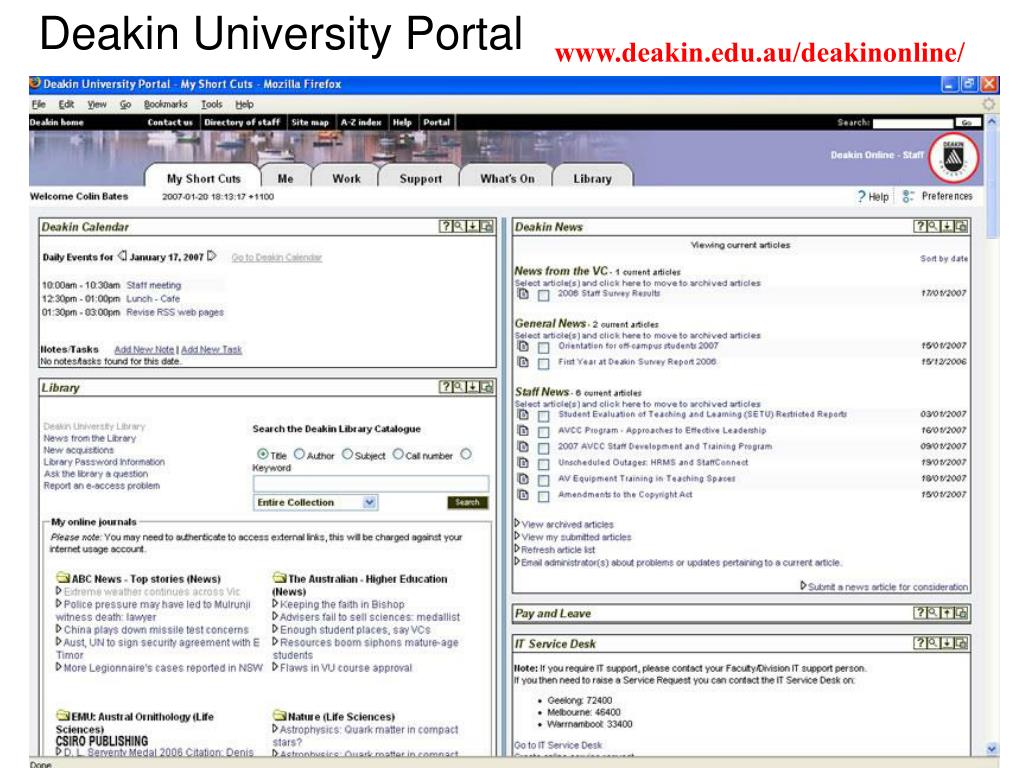1024x768 pixels.
Task: Click Add New Task link
Action: [x=212, y=349]
